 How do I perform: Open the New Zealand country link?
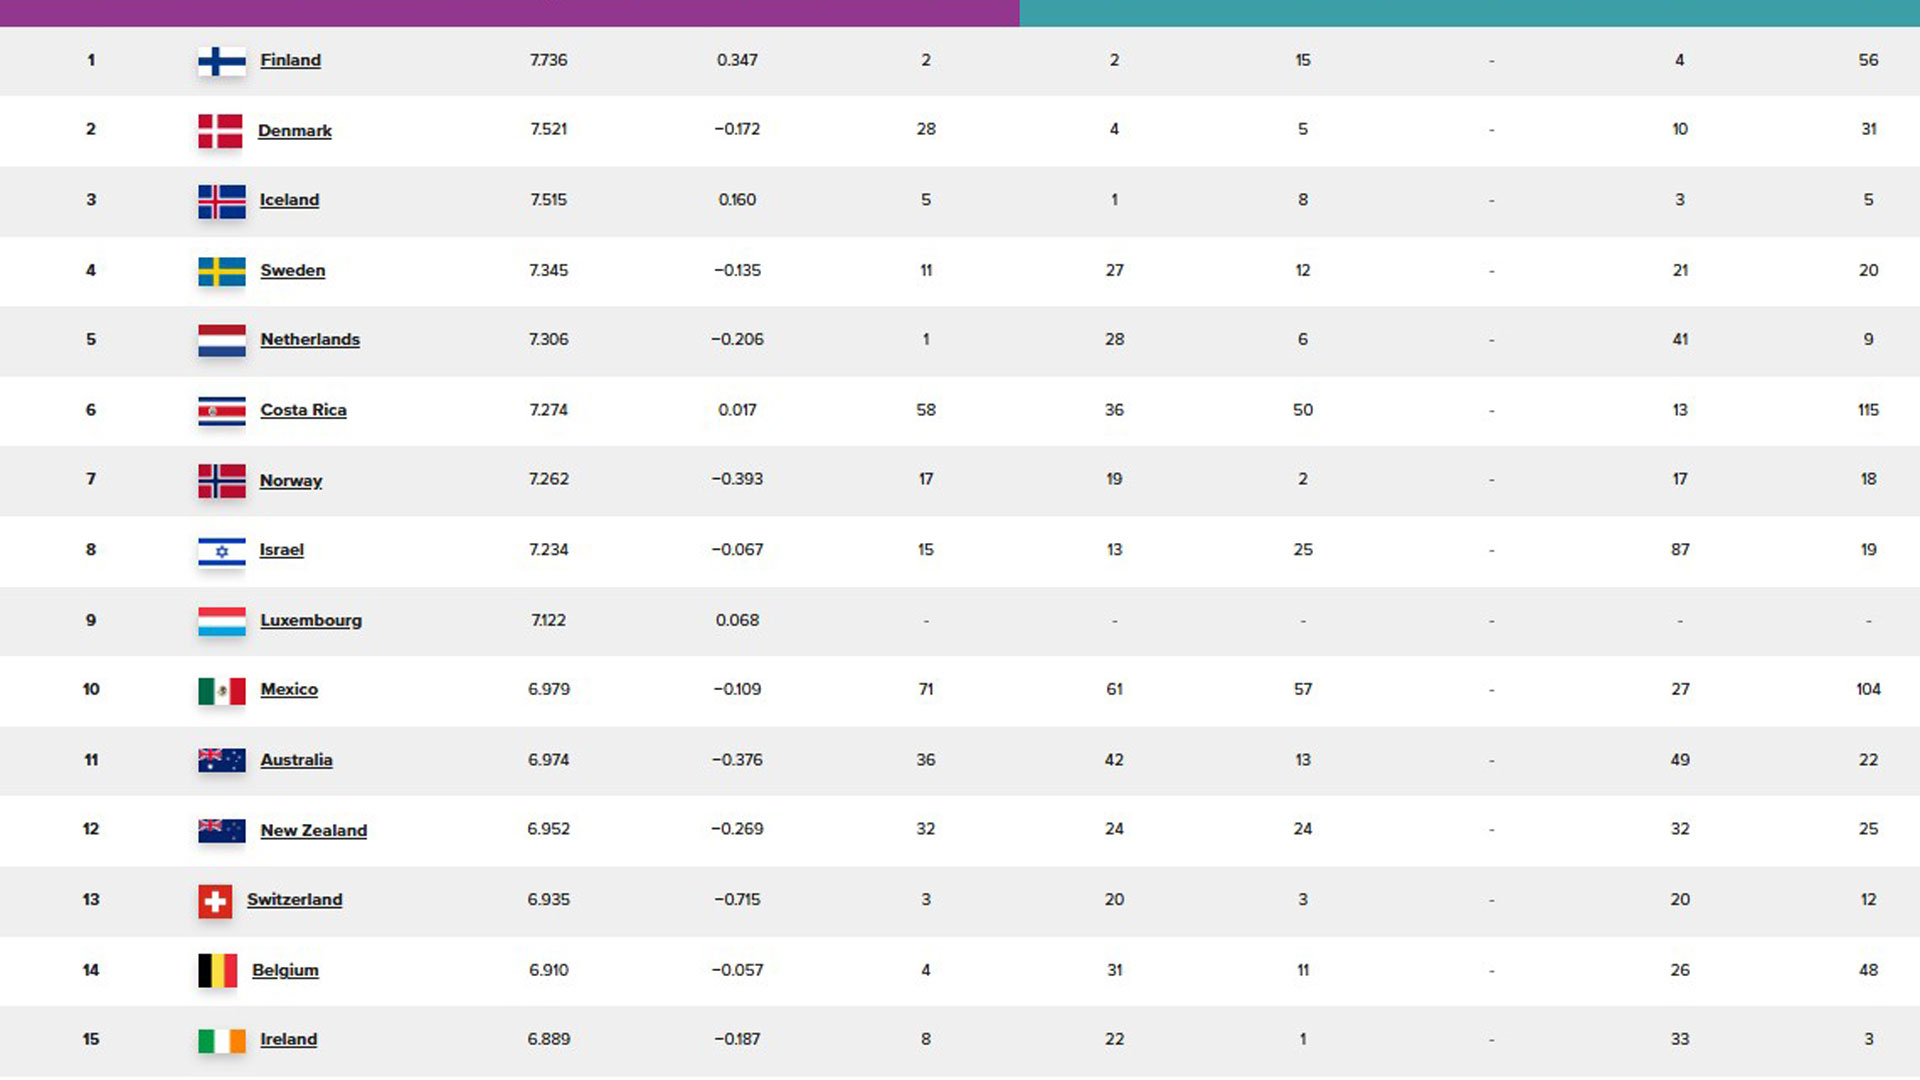[x=313, y=831]
